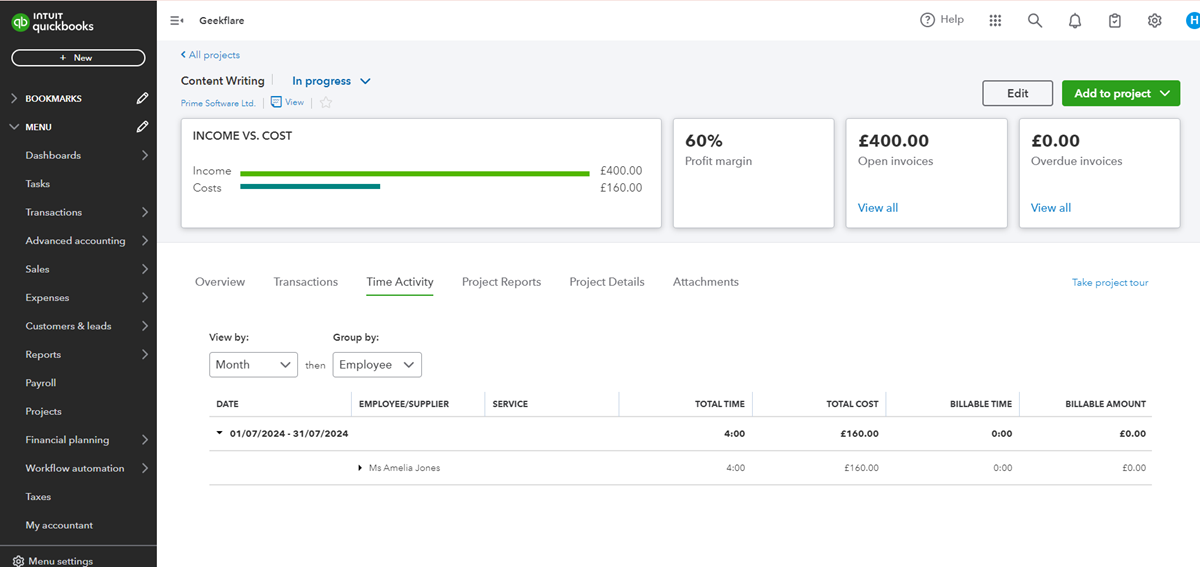
Task: Click the 60% Profit margin card
Action: click(753, 173)
